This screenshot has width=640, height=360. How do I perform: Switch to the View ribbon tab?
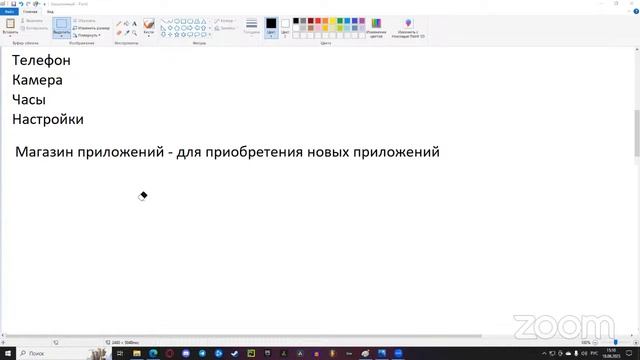(50, 12)
